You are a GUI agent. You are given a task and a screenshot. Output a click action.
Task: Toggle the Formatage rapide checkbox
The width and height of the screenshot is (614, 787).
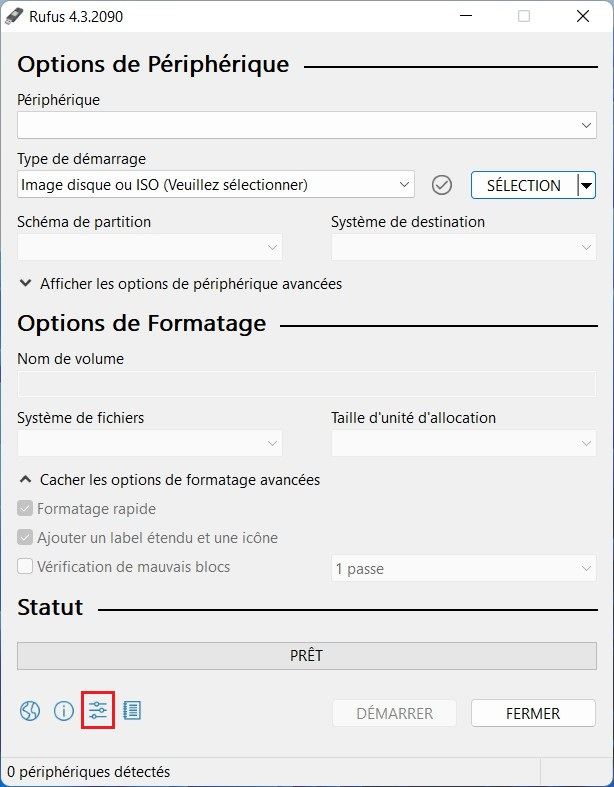pos(26,509)
